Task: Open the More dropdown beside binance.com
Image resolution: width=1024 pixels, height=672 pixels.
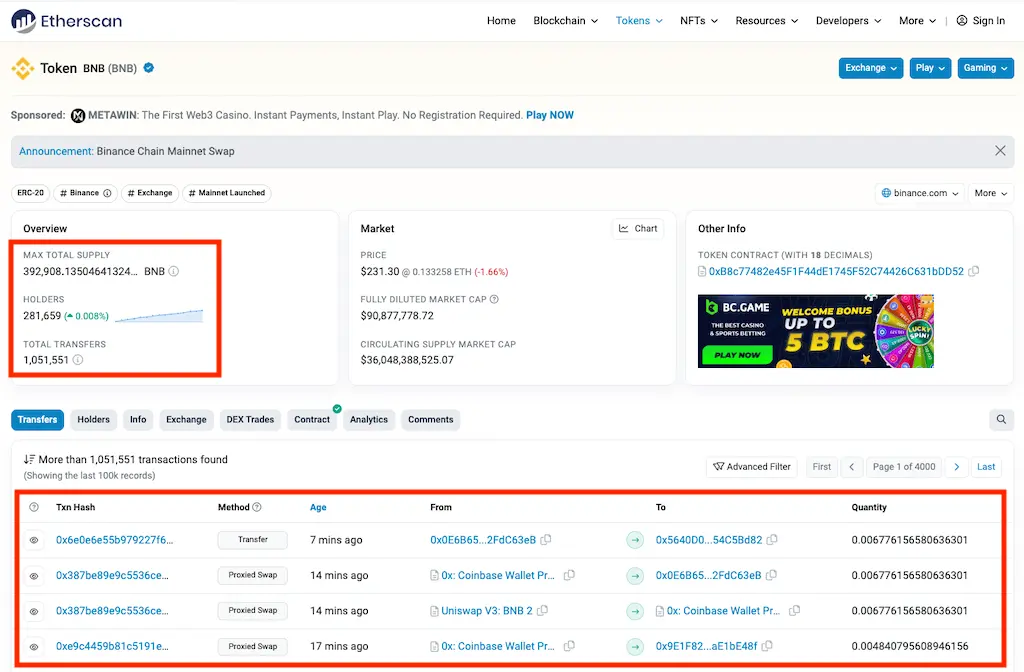Action: (991, 193)
